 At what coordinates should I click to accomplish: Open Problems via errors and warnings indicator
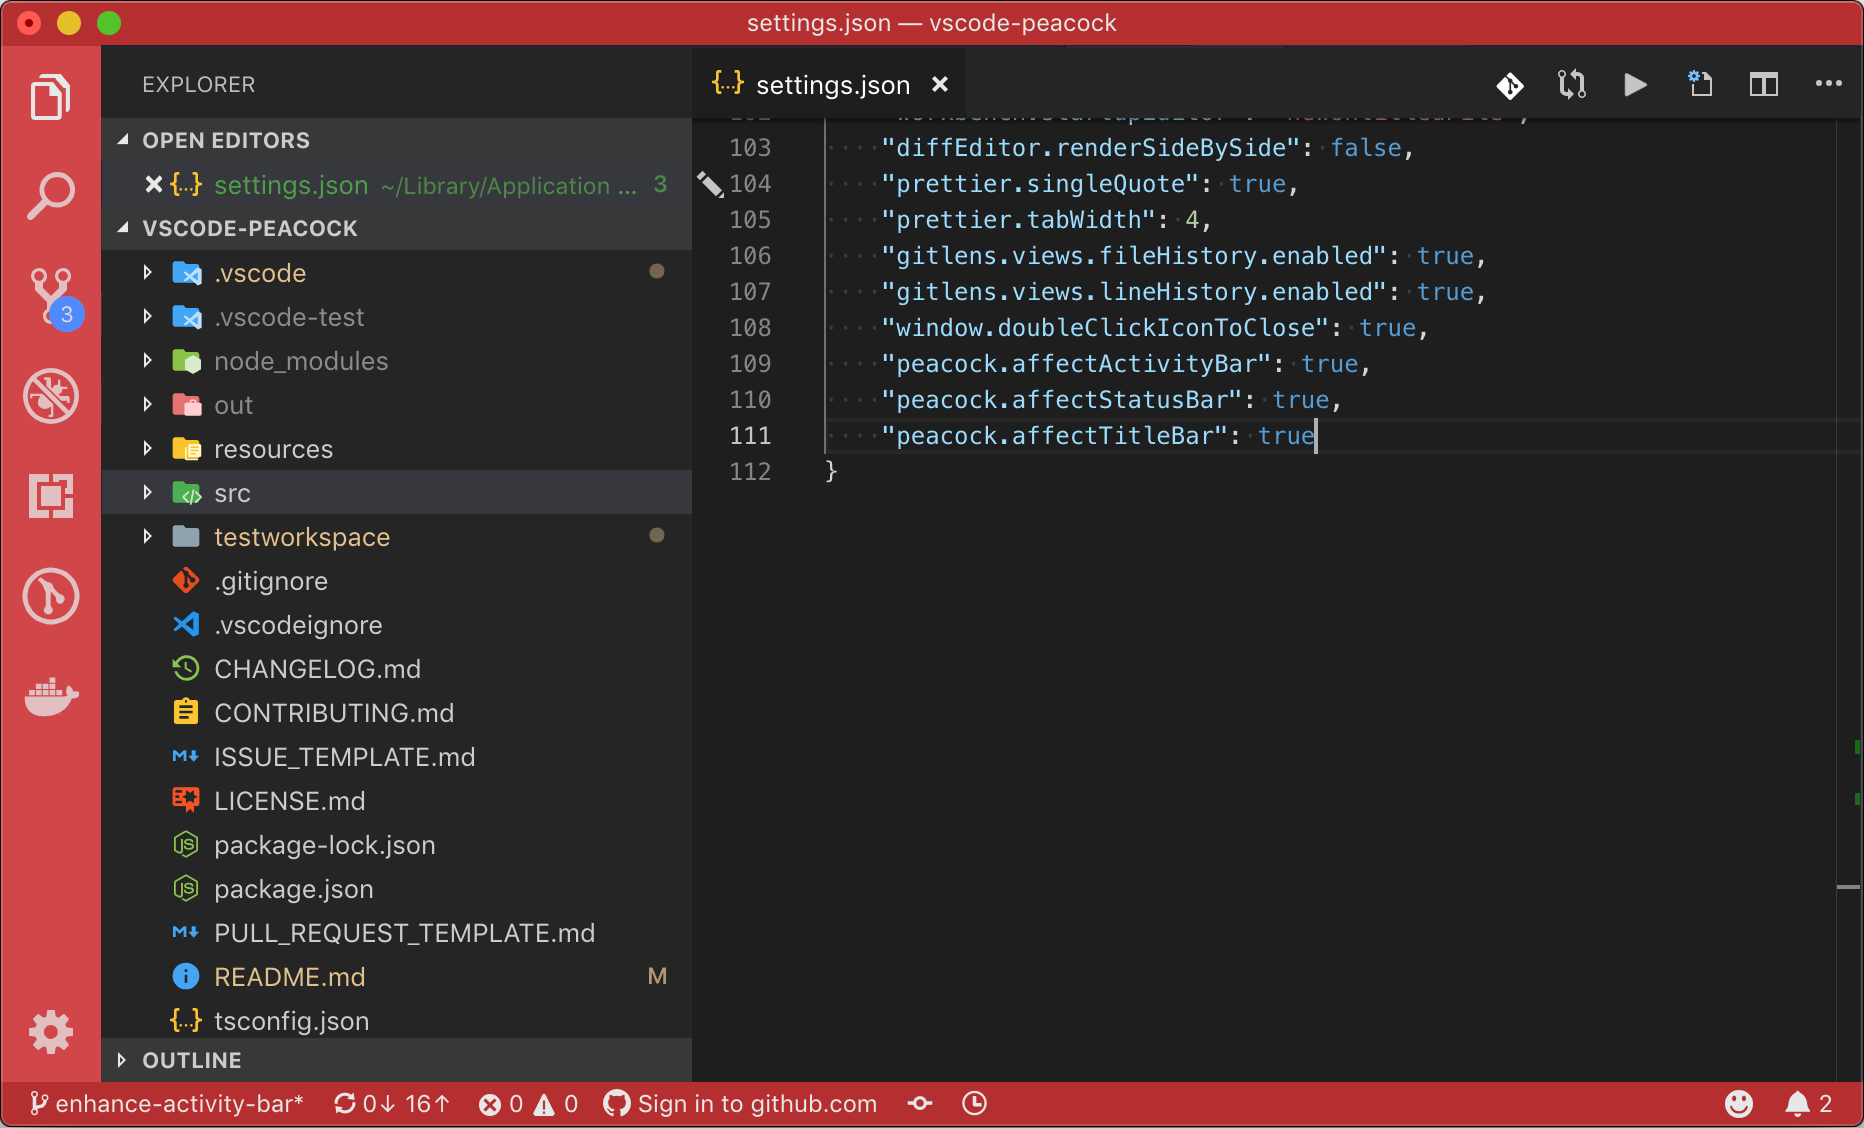529,1104
